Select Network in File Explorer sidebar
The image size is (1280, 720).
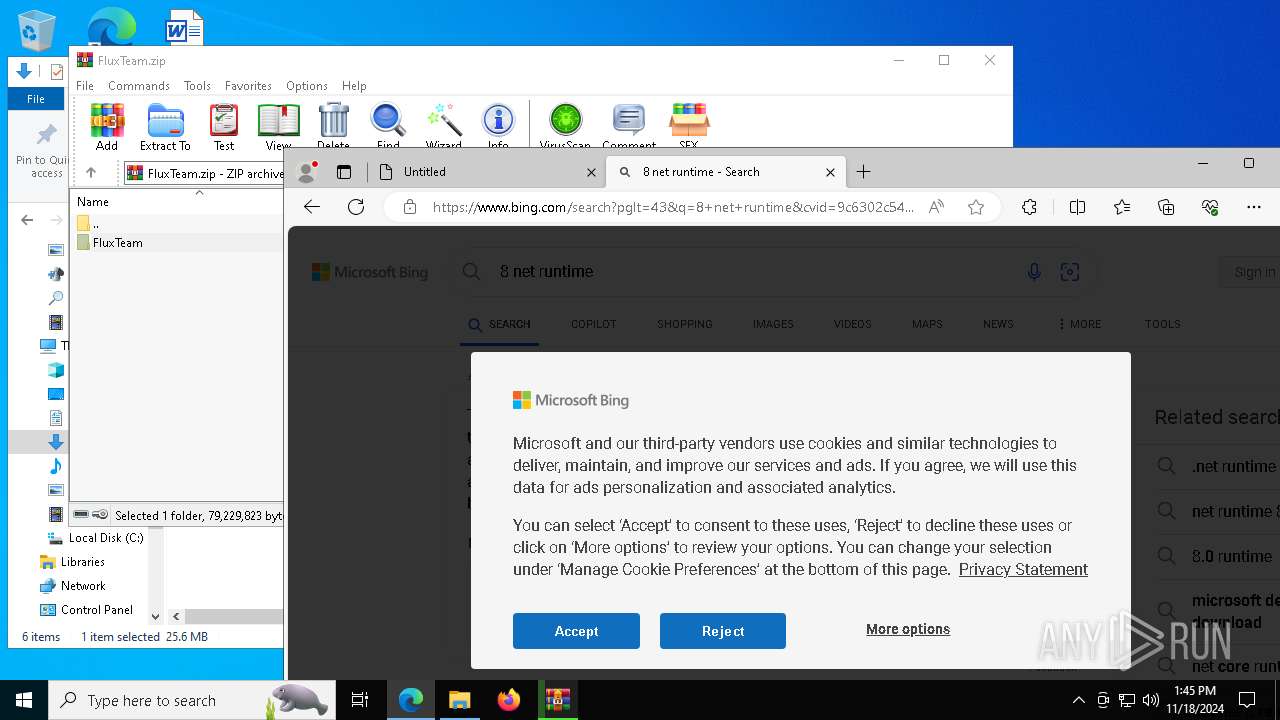[83, 586]
